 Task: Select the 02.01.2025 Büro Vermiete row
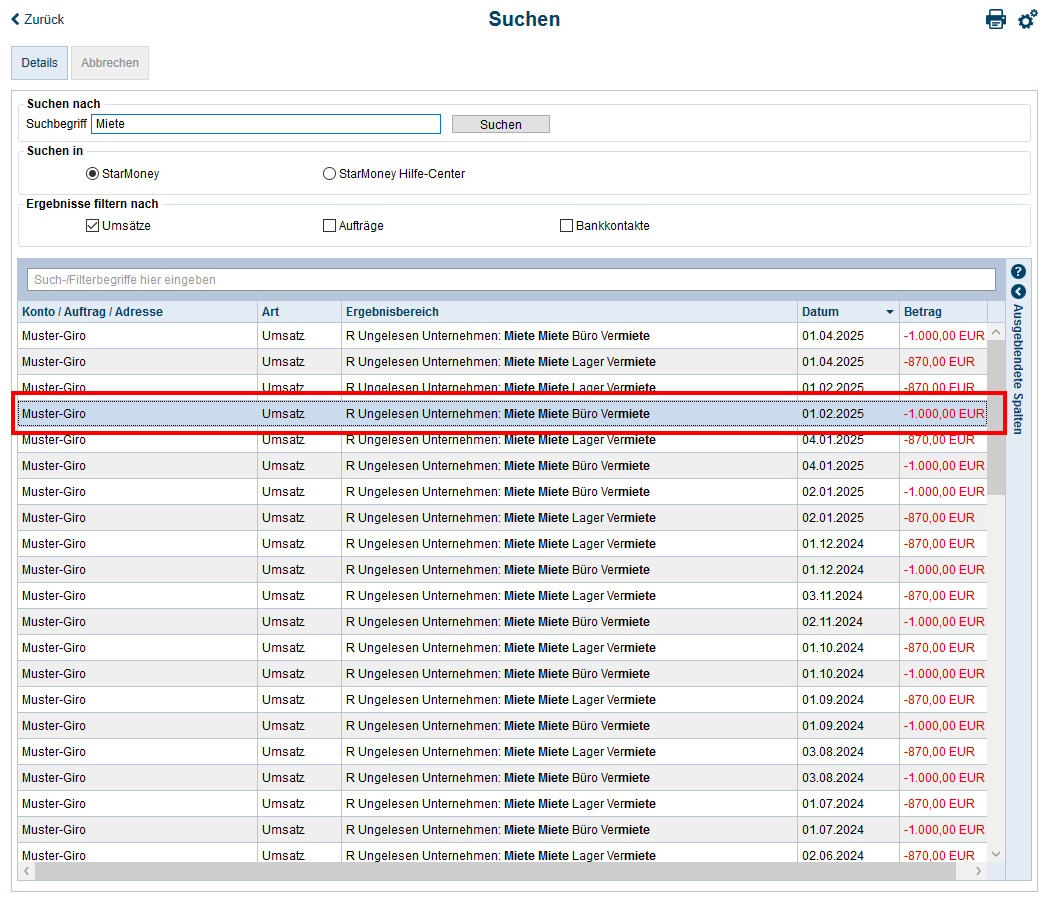click(x=502, y=492)
